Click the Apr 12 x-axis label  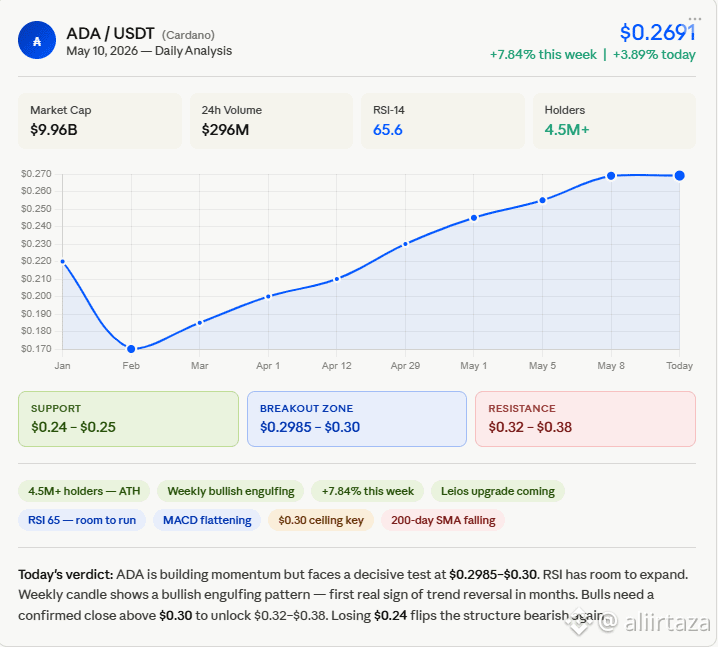pyautogui.click(x=337, y=365)
